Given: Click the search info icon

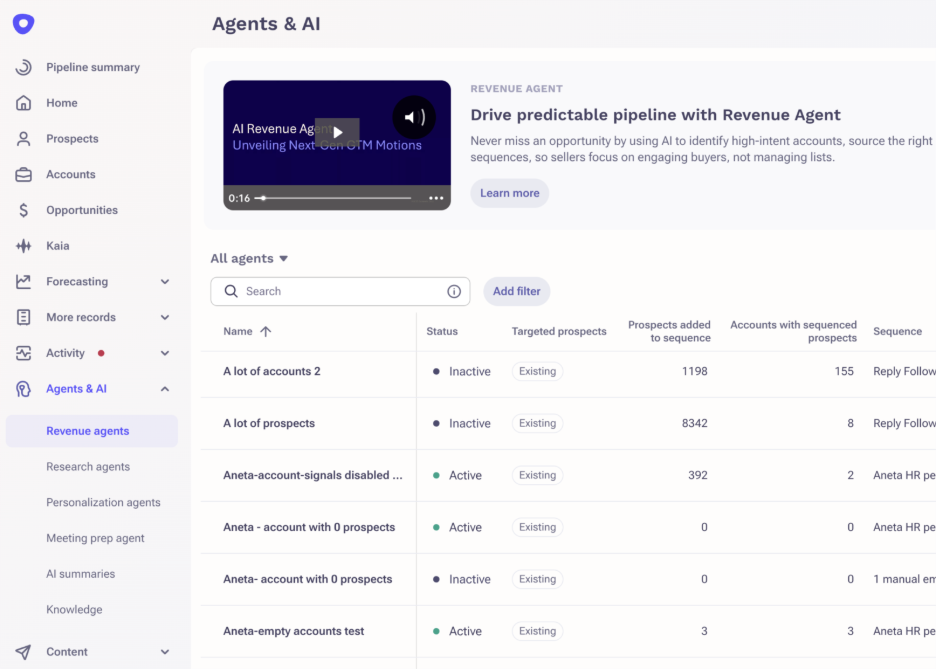Looking at the screenshot, I should pyautogui.click(x=454, y=291).
